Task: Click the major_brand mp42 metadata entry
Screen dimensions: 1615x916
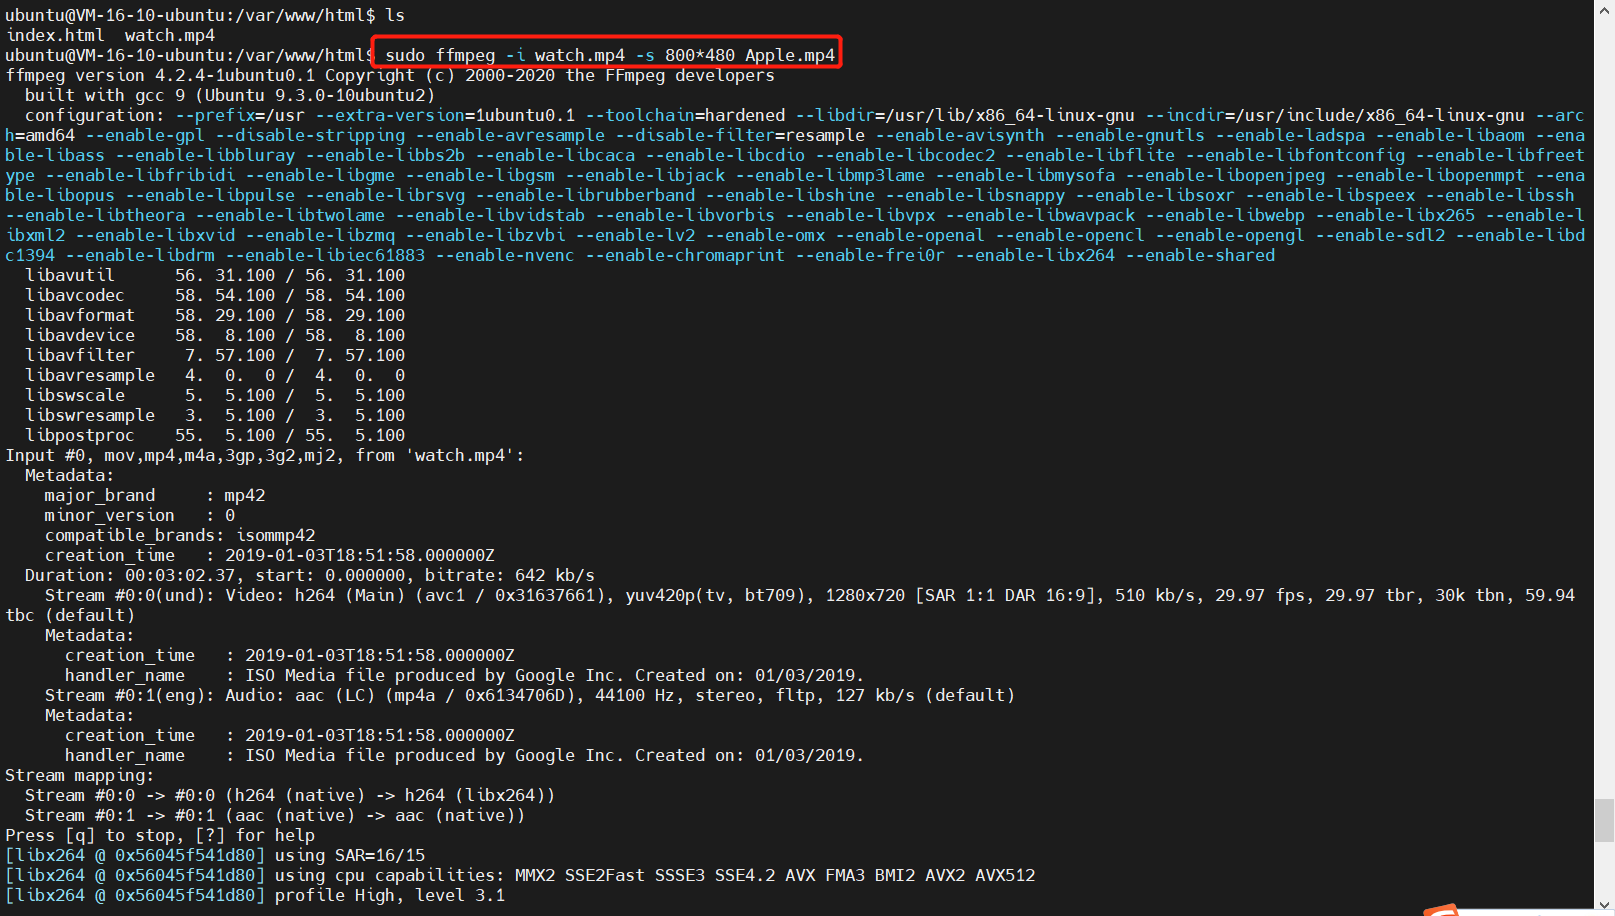Action: tap(150, 495)
